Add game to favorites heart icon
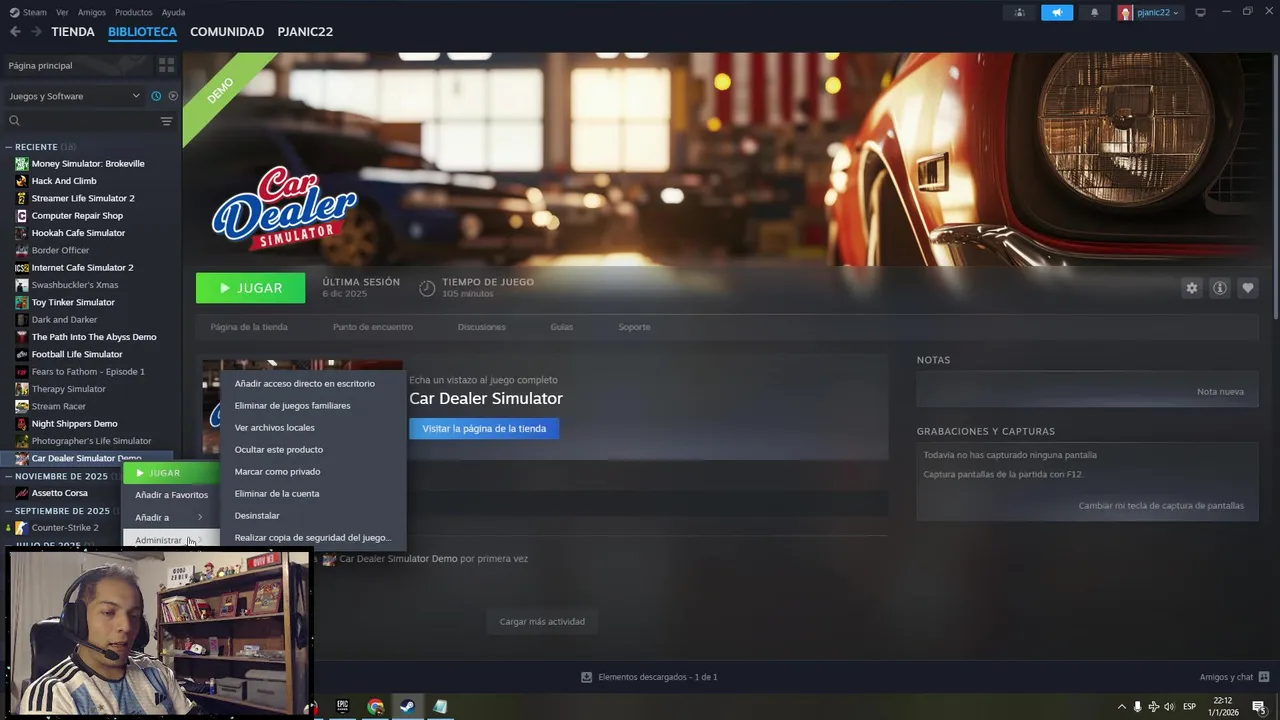 coord(1247,288)
